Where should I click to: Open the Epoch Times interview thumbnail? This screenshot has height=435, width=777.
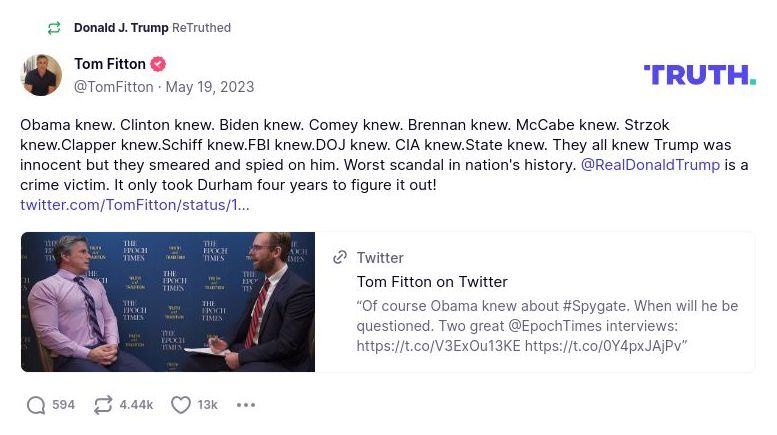[168, 302]
